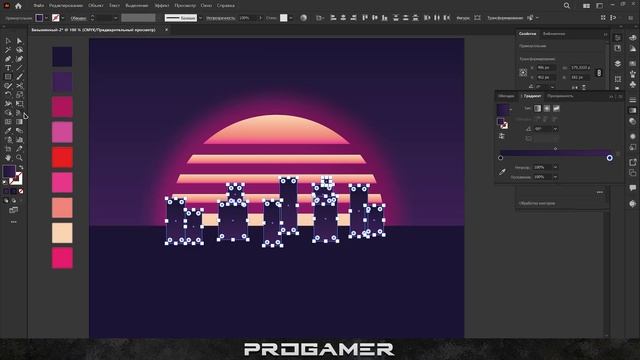Open the Эффект menu

click(162, 6)
